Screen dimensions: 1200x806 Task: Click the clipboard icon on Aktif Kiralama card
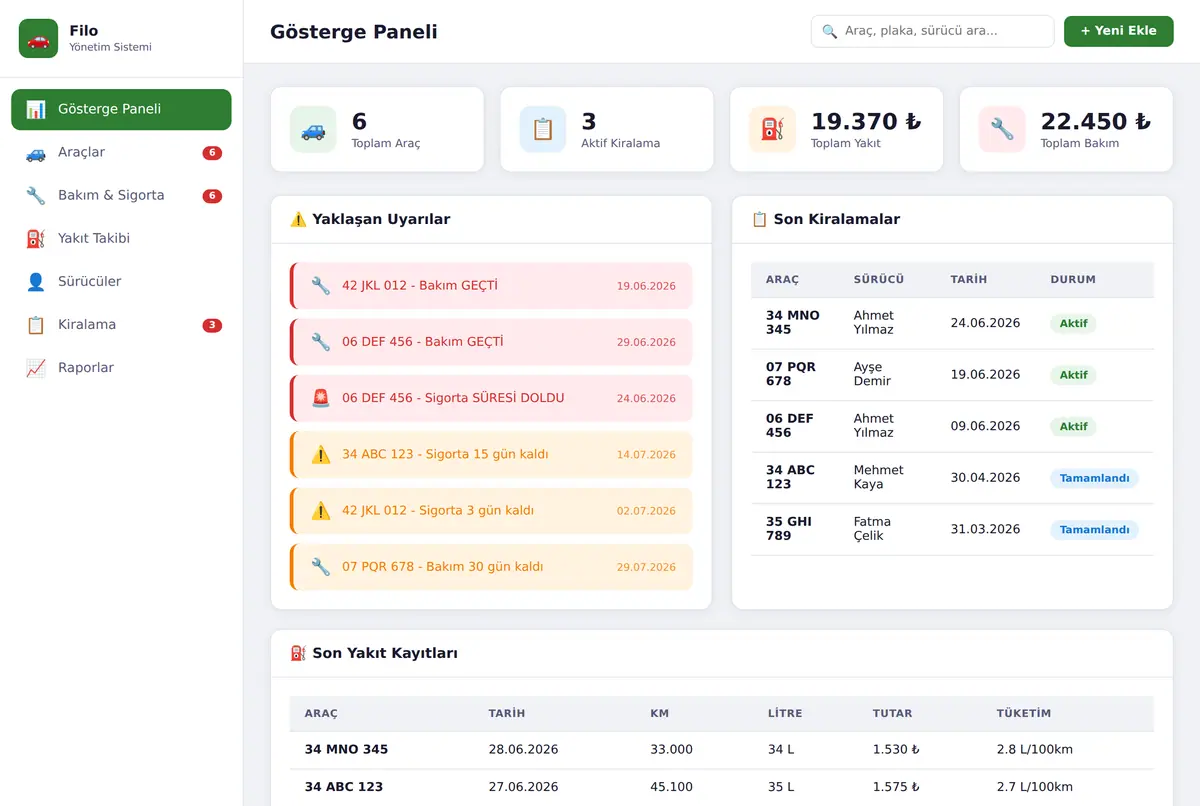coord(543,129)
